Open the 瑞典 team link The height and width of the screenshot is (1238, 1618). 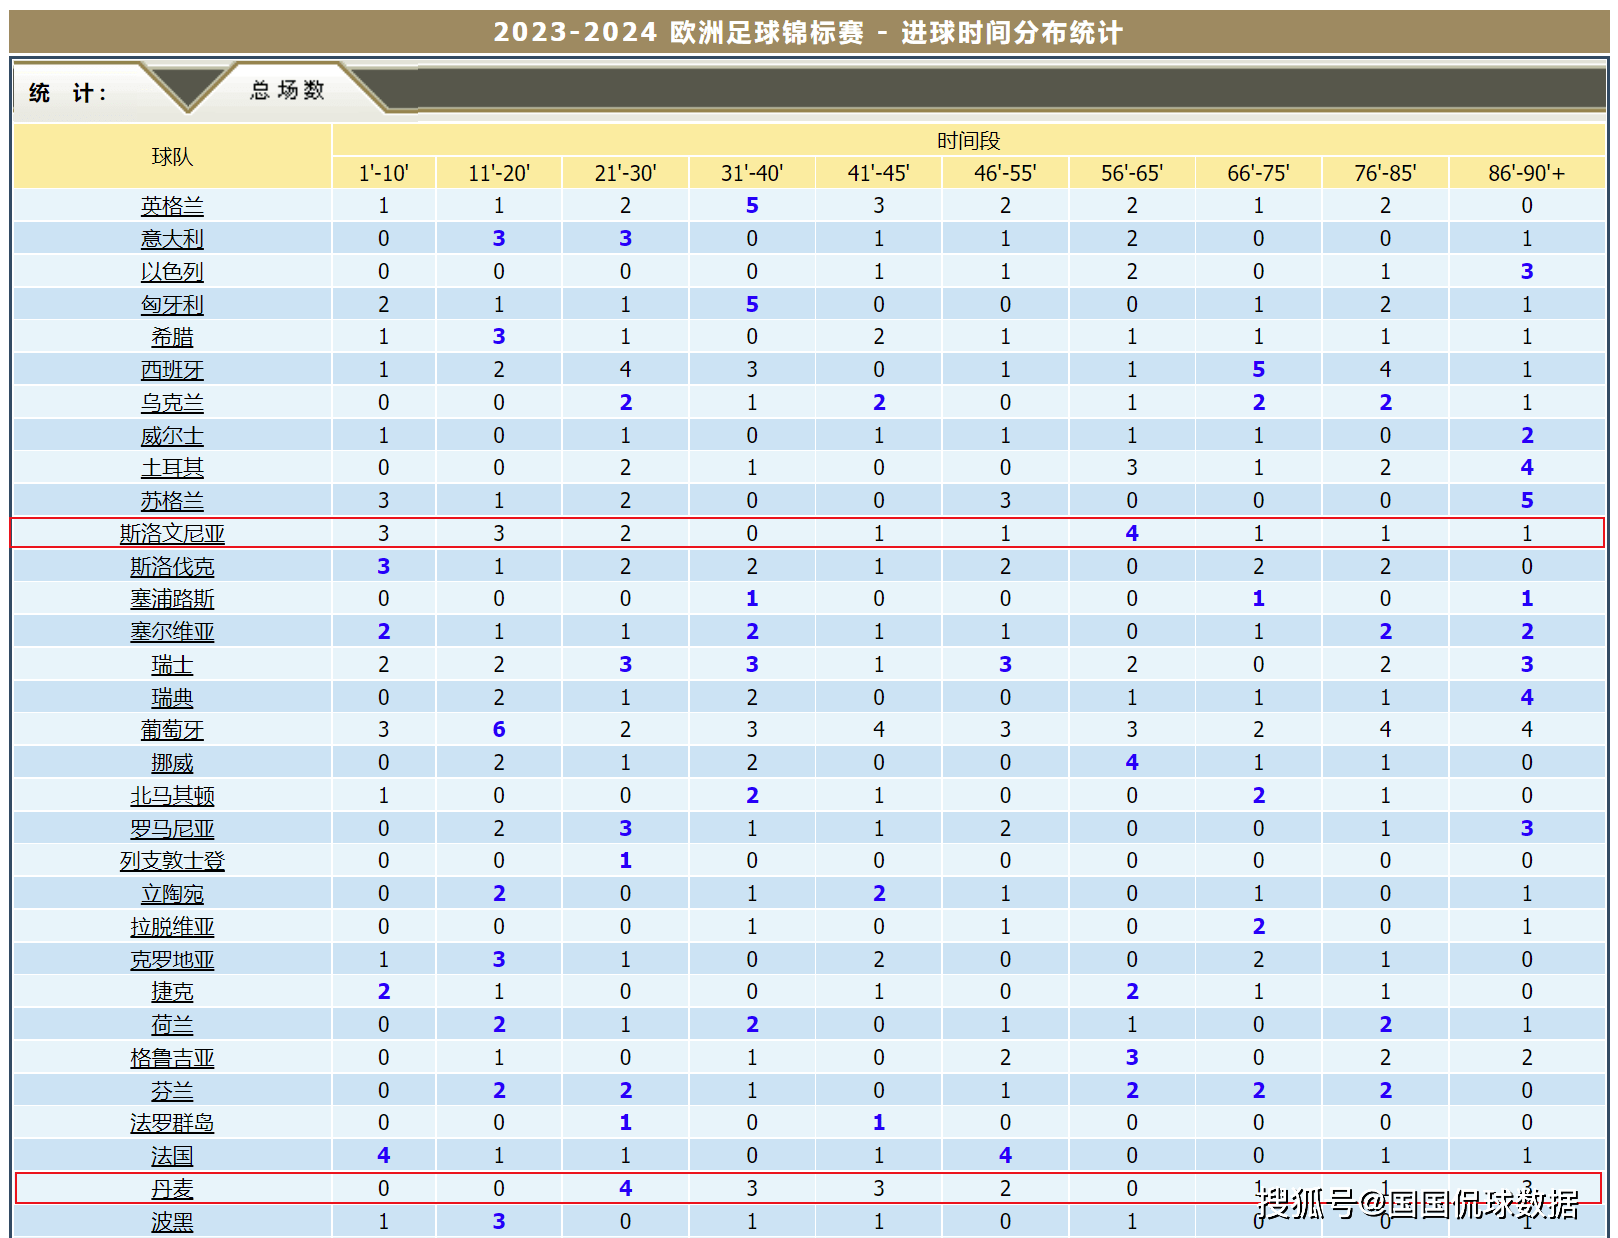click(x=172, y=698)
